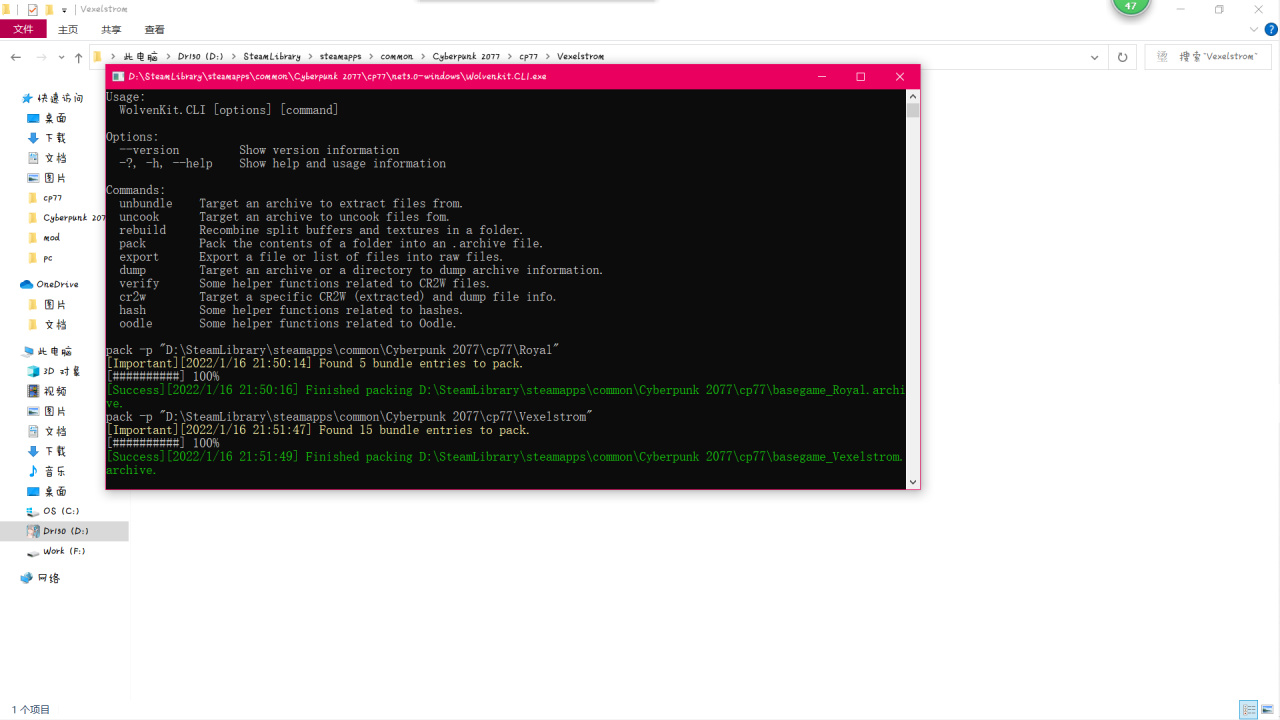Go up one folder level
Screen dimensions: 1280x720
pyautogui.click(x=79, y=57)
